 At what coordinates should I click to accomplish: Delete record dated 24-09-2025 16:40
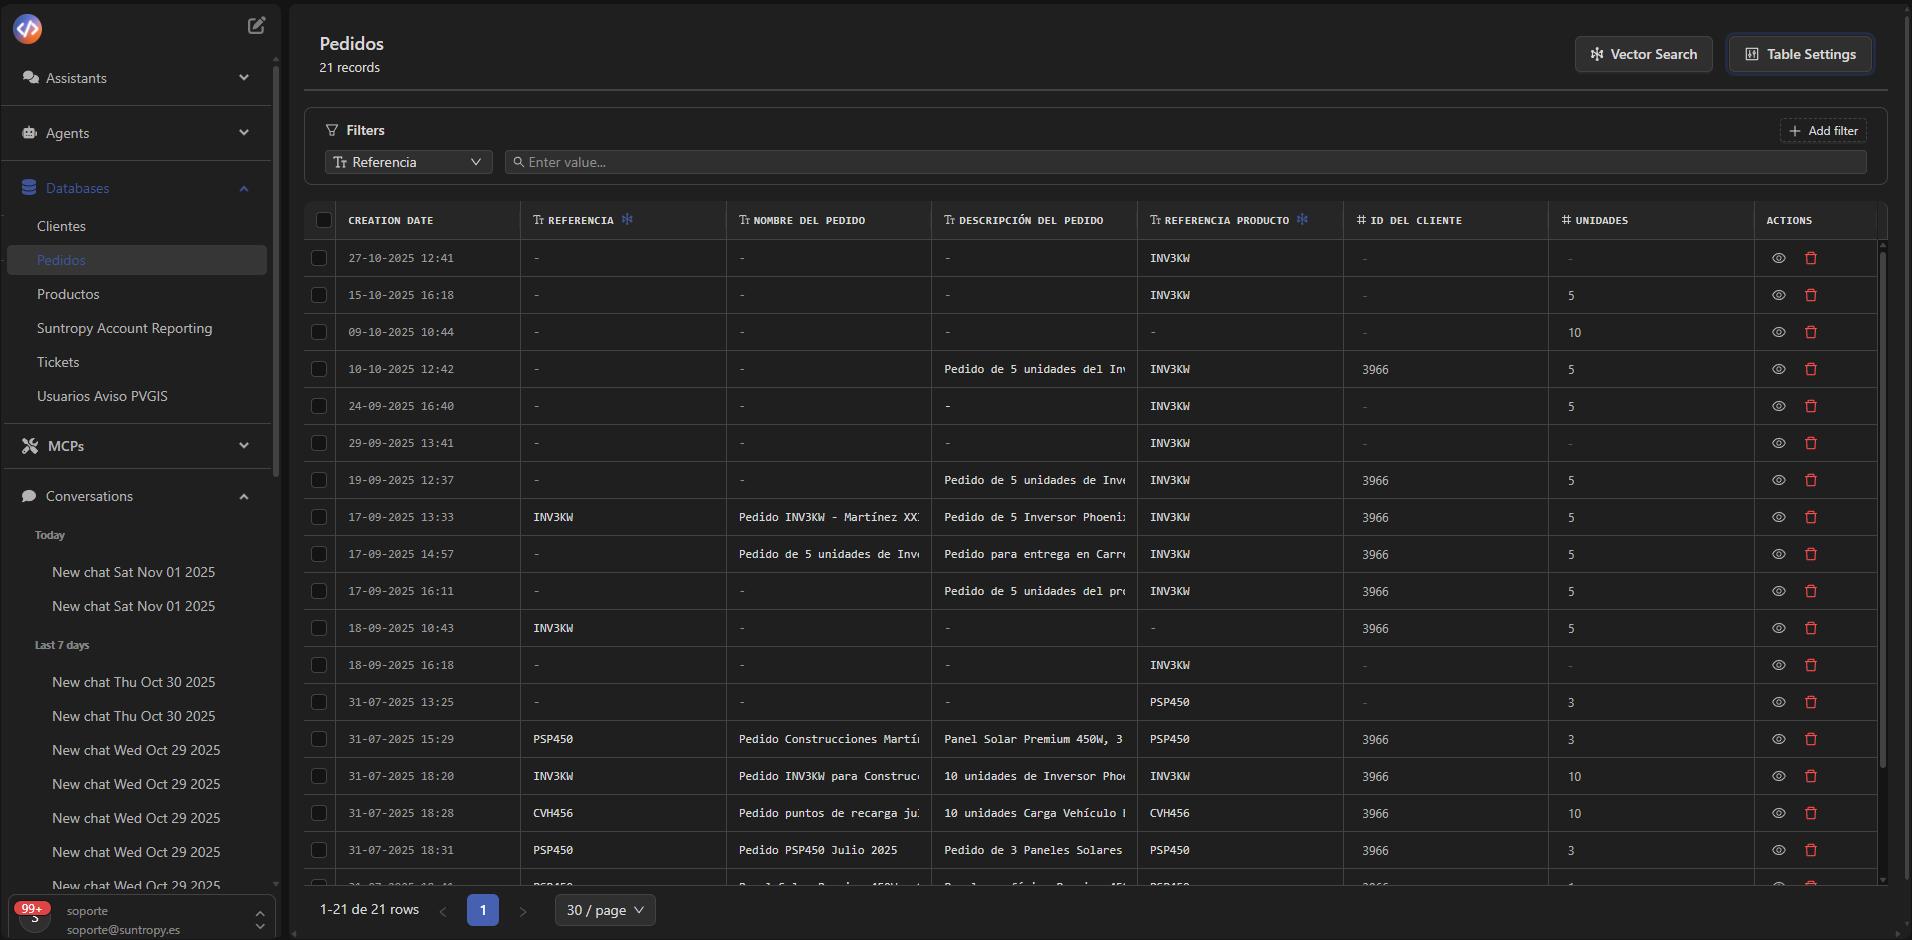tap(1811, 406)
